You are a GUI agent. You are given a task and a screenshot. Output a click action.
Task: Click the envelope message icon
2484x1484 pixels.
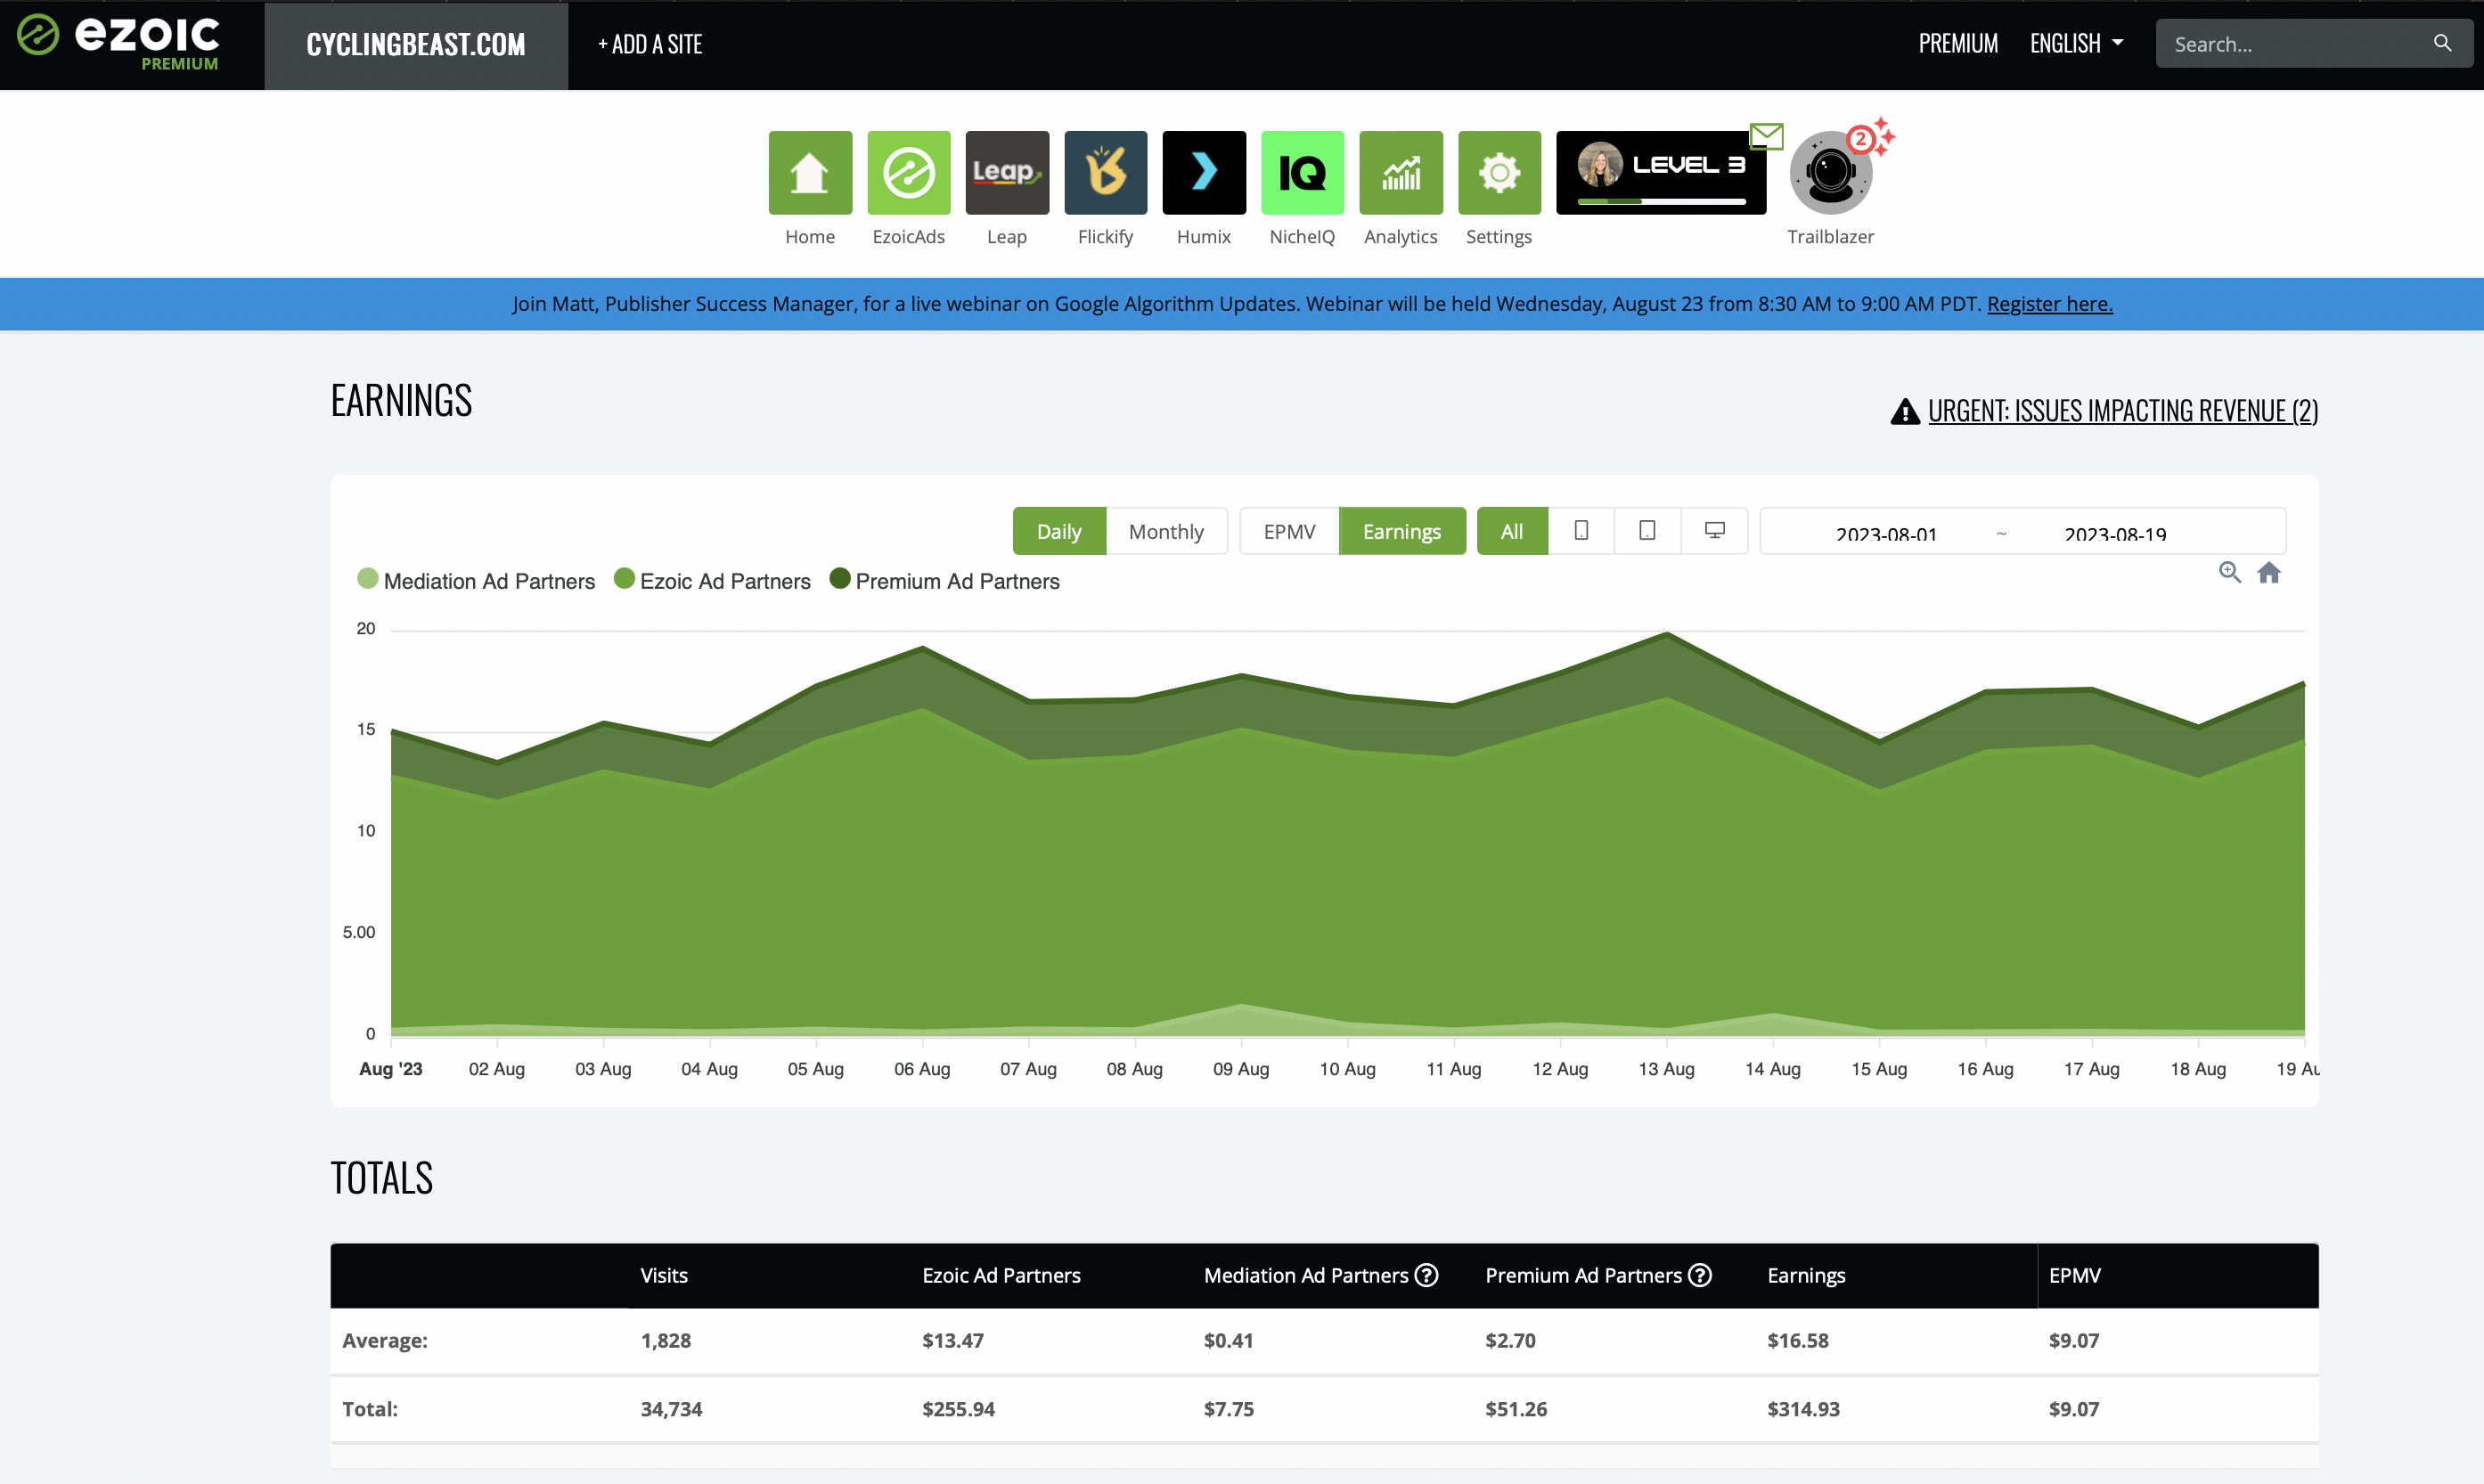coord(1767,136)
